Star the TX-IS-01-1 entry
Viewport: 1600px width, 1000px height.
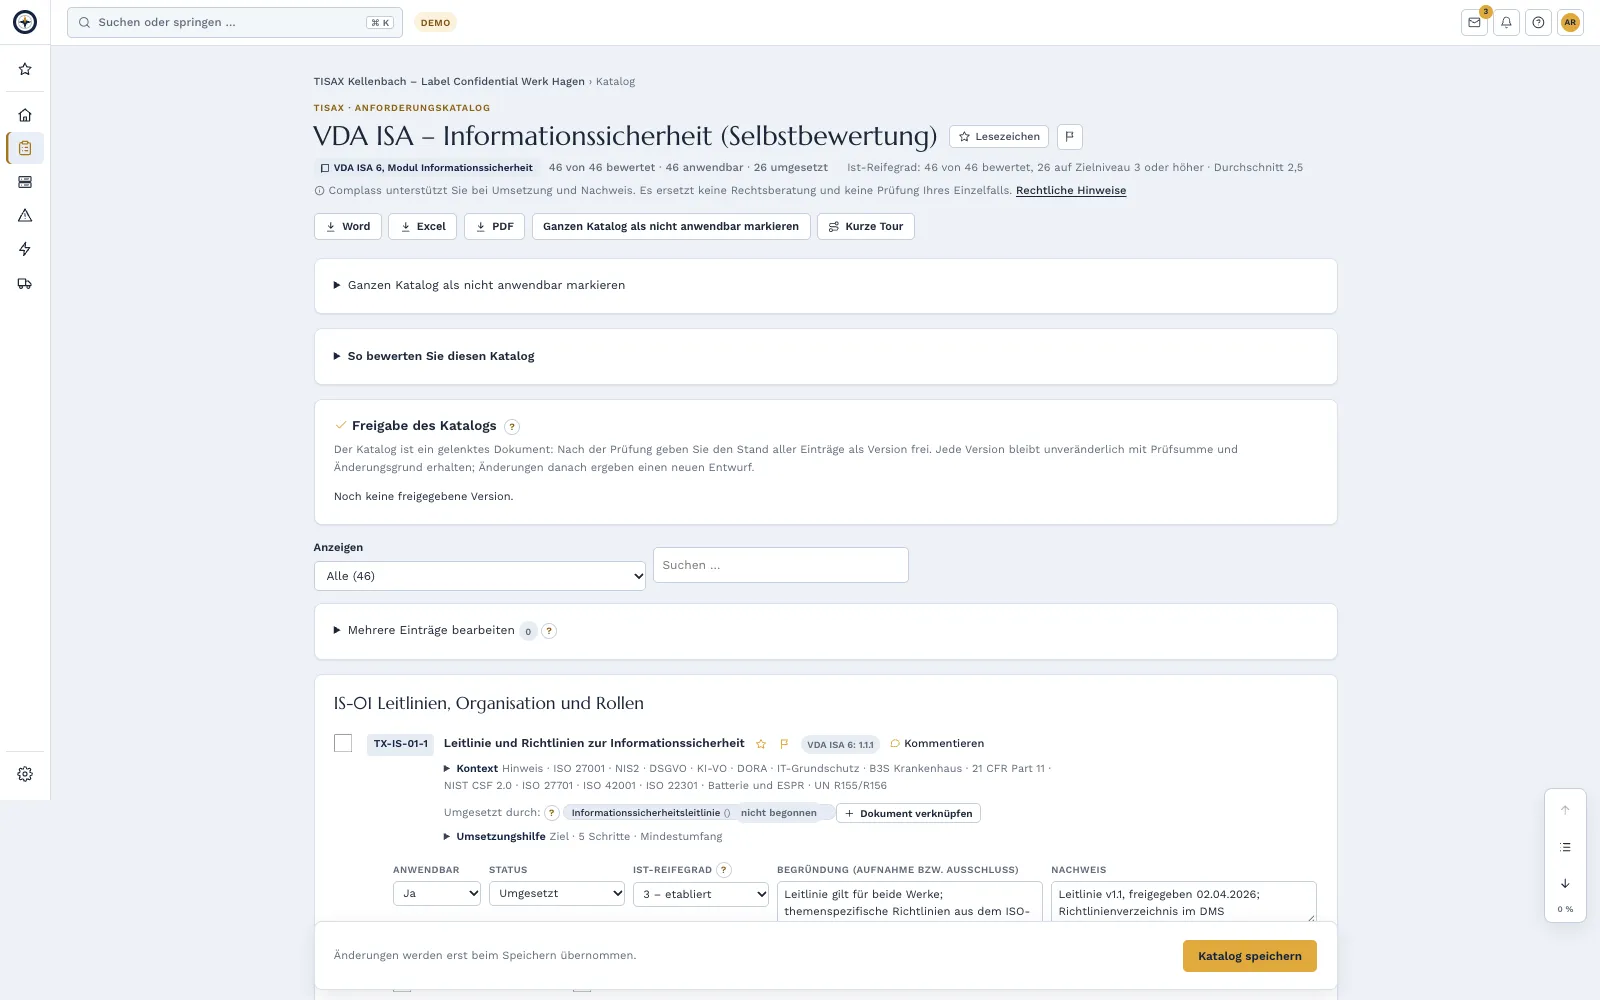[761, 744]
